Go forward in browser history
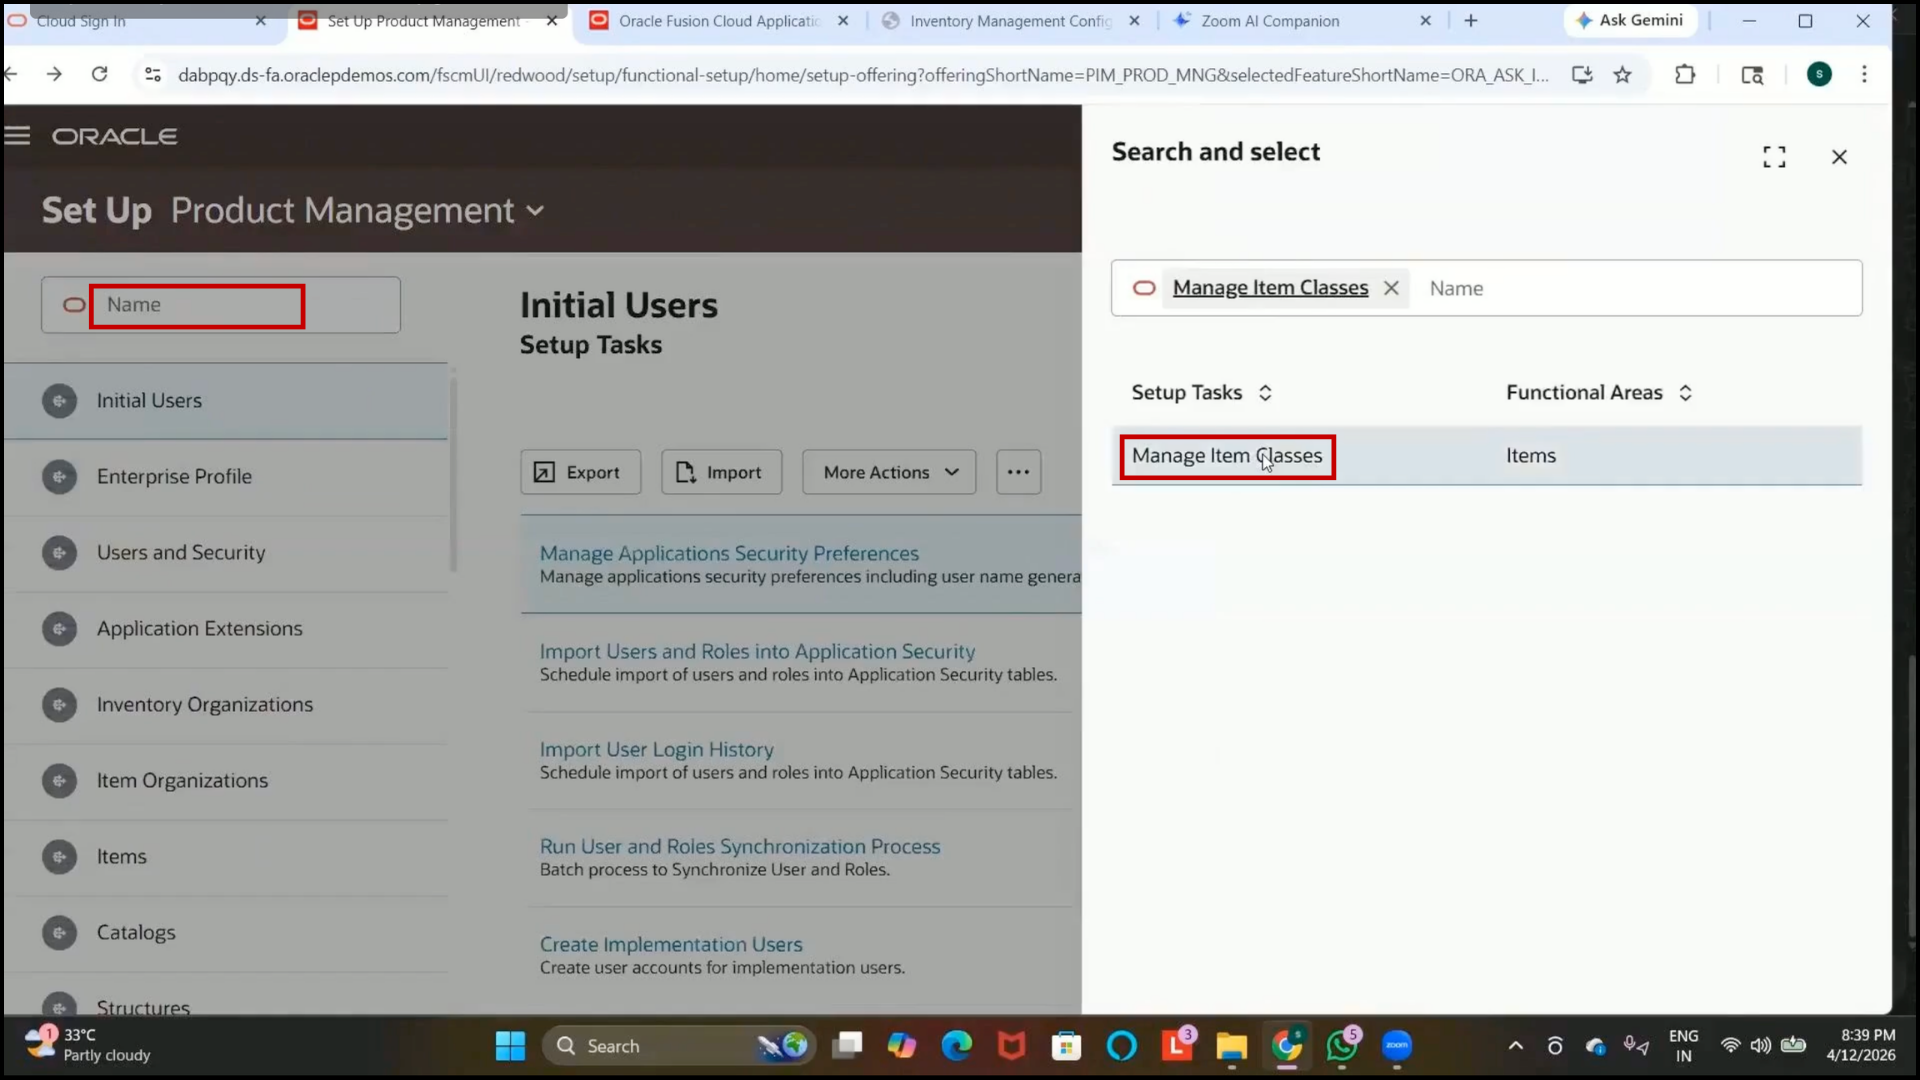The height and width of the screenshot is (1080, 1920). [x=54, y=74]
